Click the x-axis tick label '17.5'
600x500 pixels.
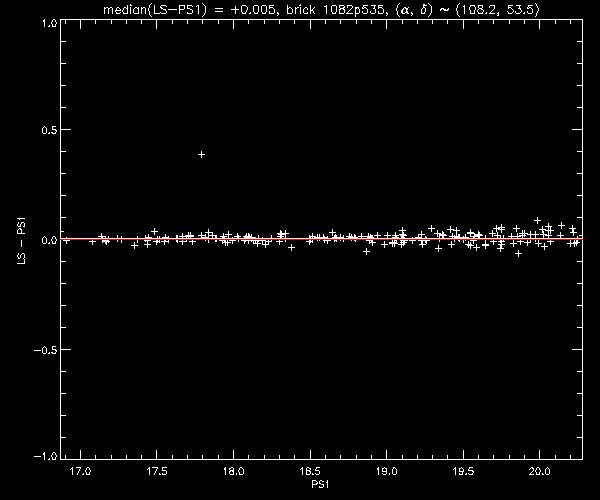coord(157,471)
